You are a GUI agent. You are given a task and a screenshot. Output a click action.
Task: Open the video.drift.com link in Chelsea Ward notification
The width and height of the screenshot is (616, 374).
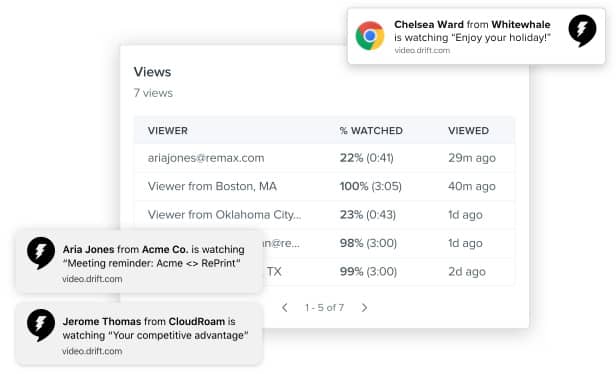point(422,50)
